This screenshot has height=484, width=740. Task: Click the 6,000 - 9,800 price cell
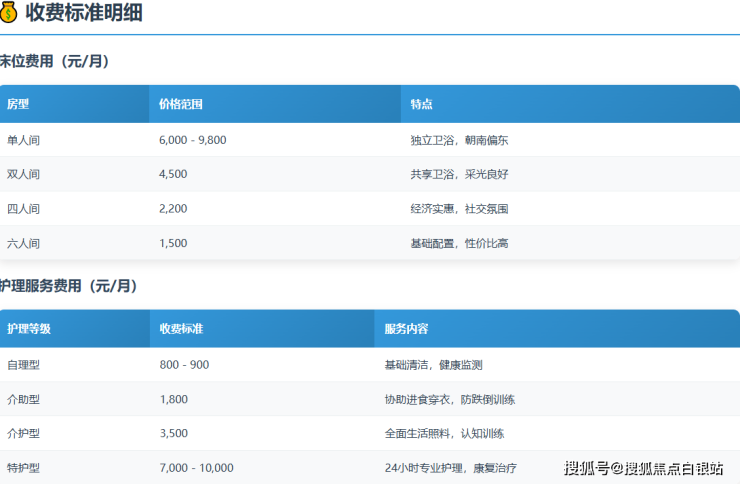pos(192,140)
